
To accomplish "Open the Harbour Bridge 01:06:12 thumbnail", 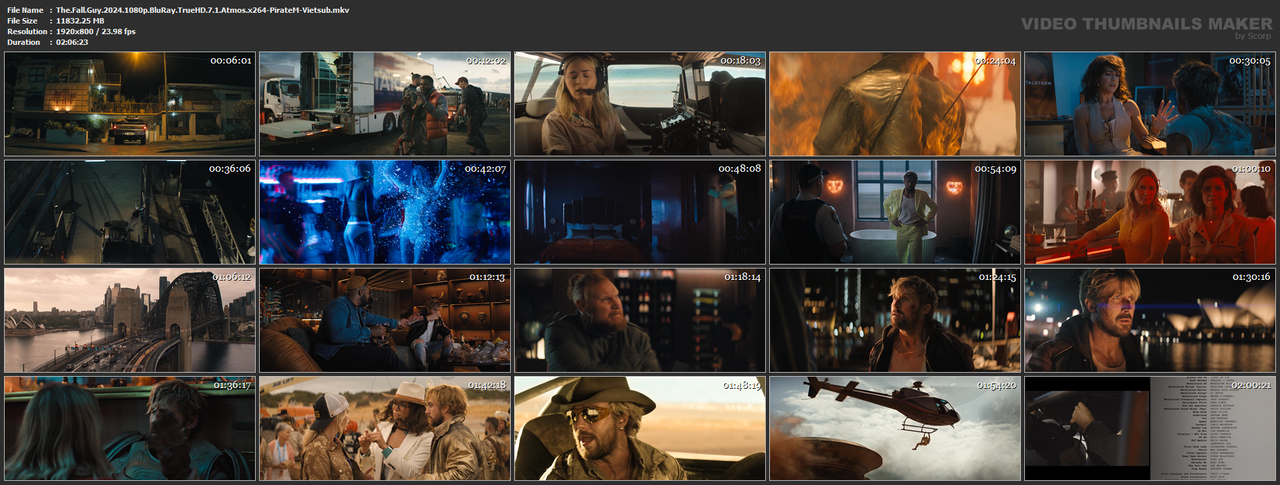I will pyautogui.click(x=130, y=320).
